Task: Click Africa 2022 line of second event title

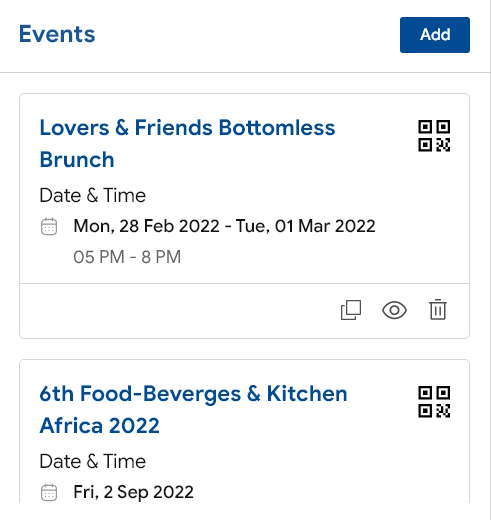Action: [x=100, y=426]
